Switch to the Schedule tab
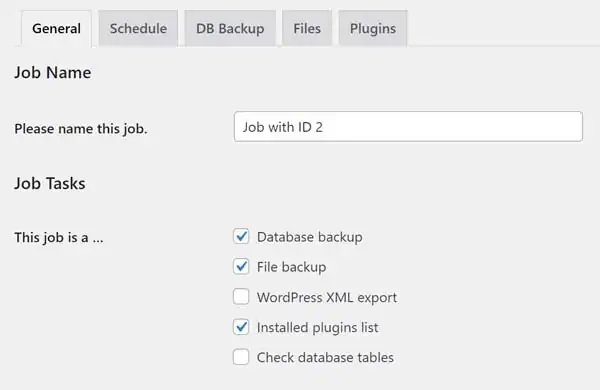 (138, 28)
